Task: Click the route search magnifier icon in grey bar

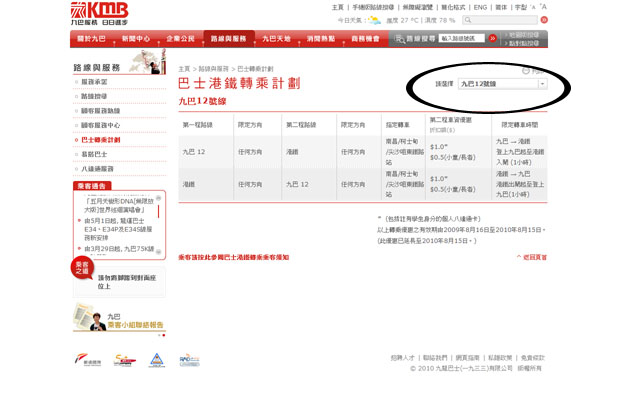Action: [400, 39]
